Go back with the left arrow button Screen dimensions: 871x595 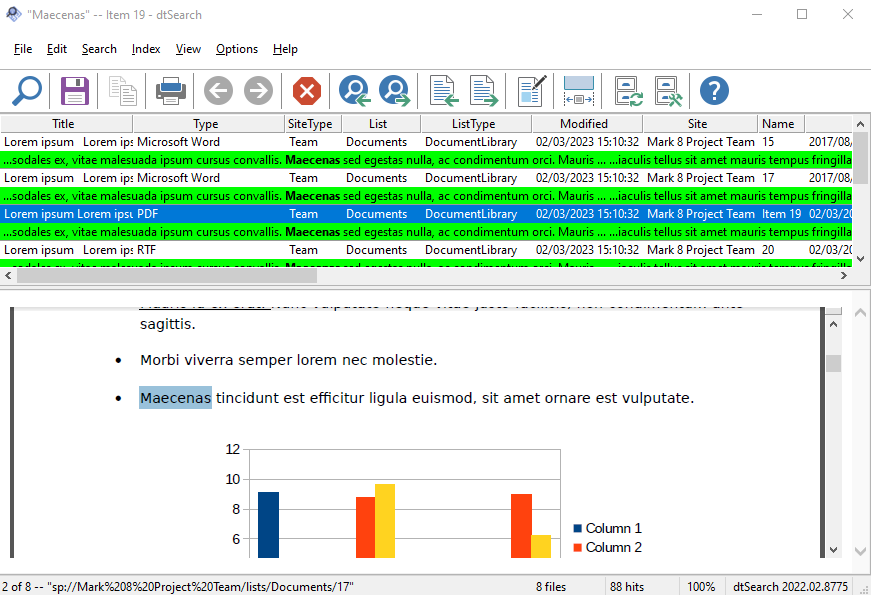[x=218, y=91]
